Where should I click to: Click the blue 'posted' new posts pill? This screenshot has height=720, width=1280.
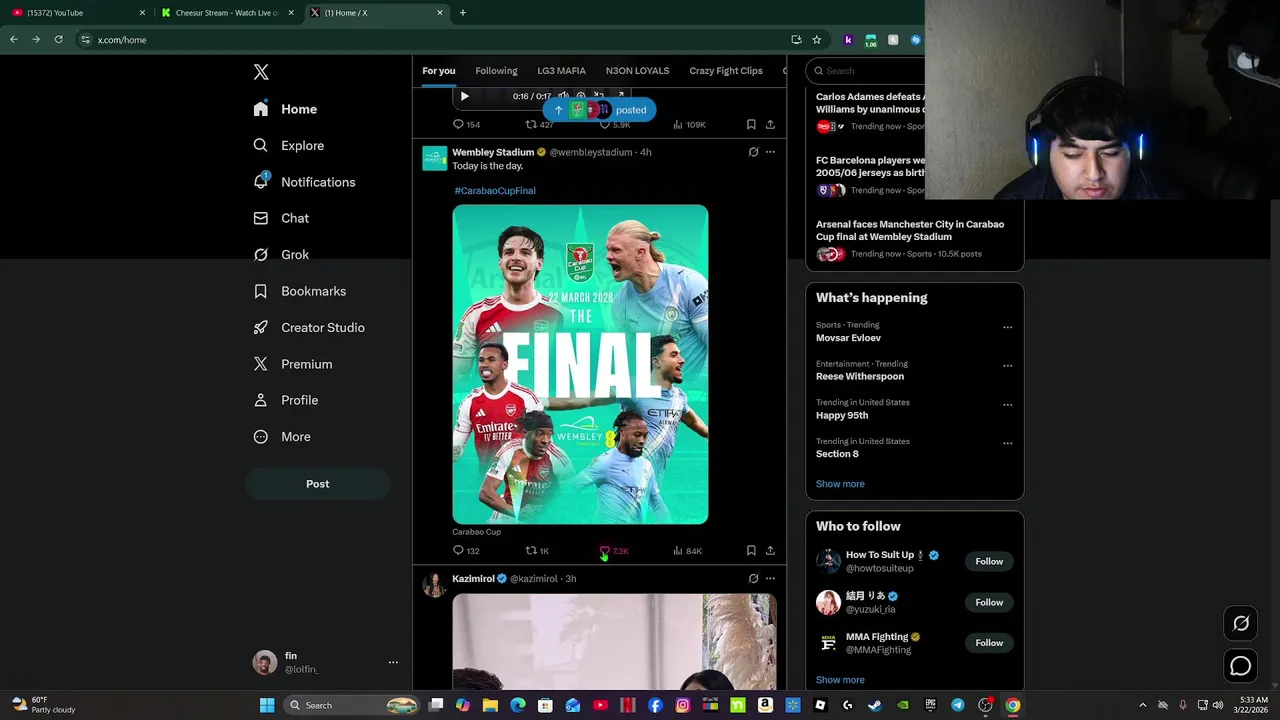click(600, 110)
